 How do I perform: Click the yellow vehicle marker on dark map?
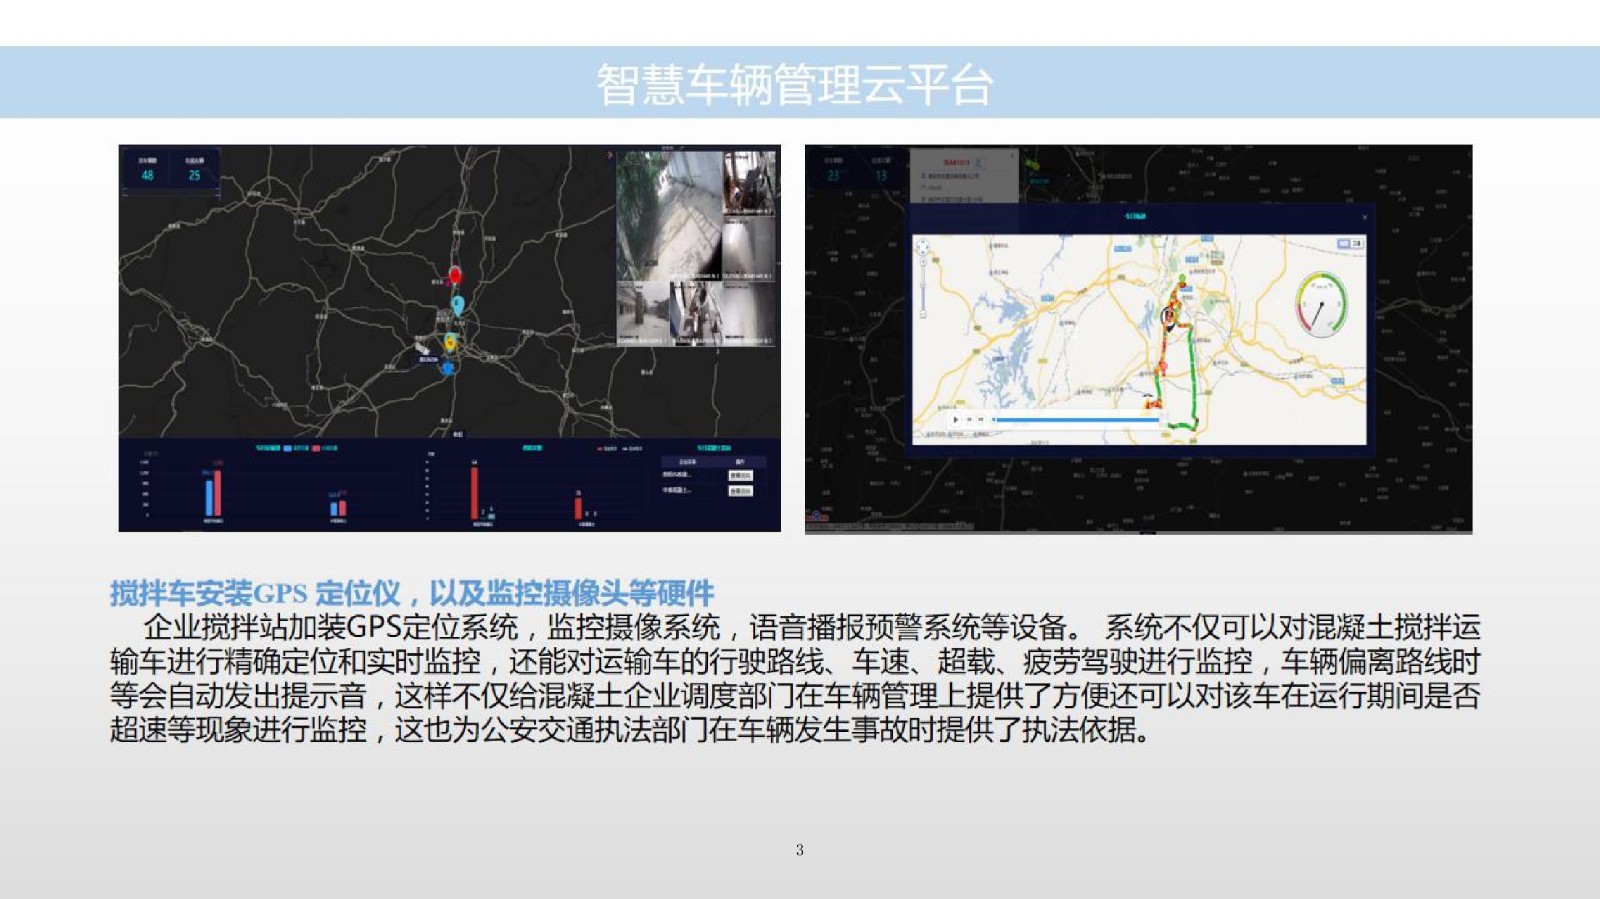[451, 343]
